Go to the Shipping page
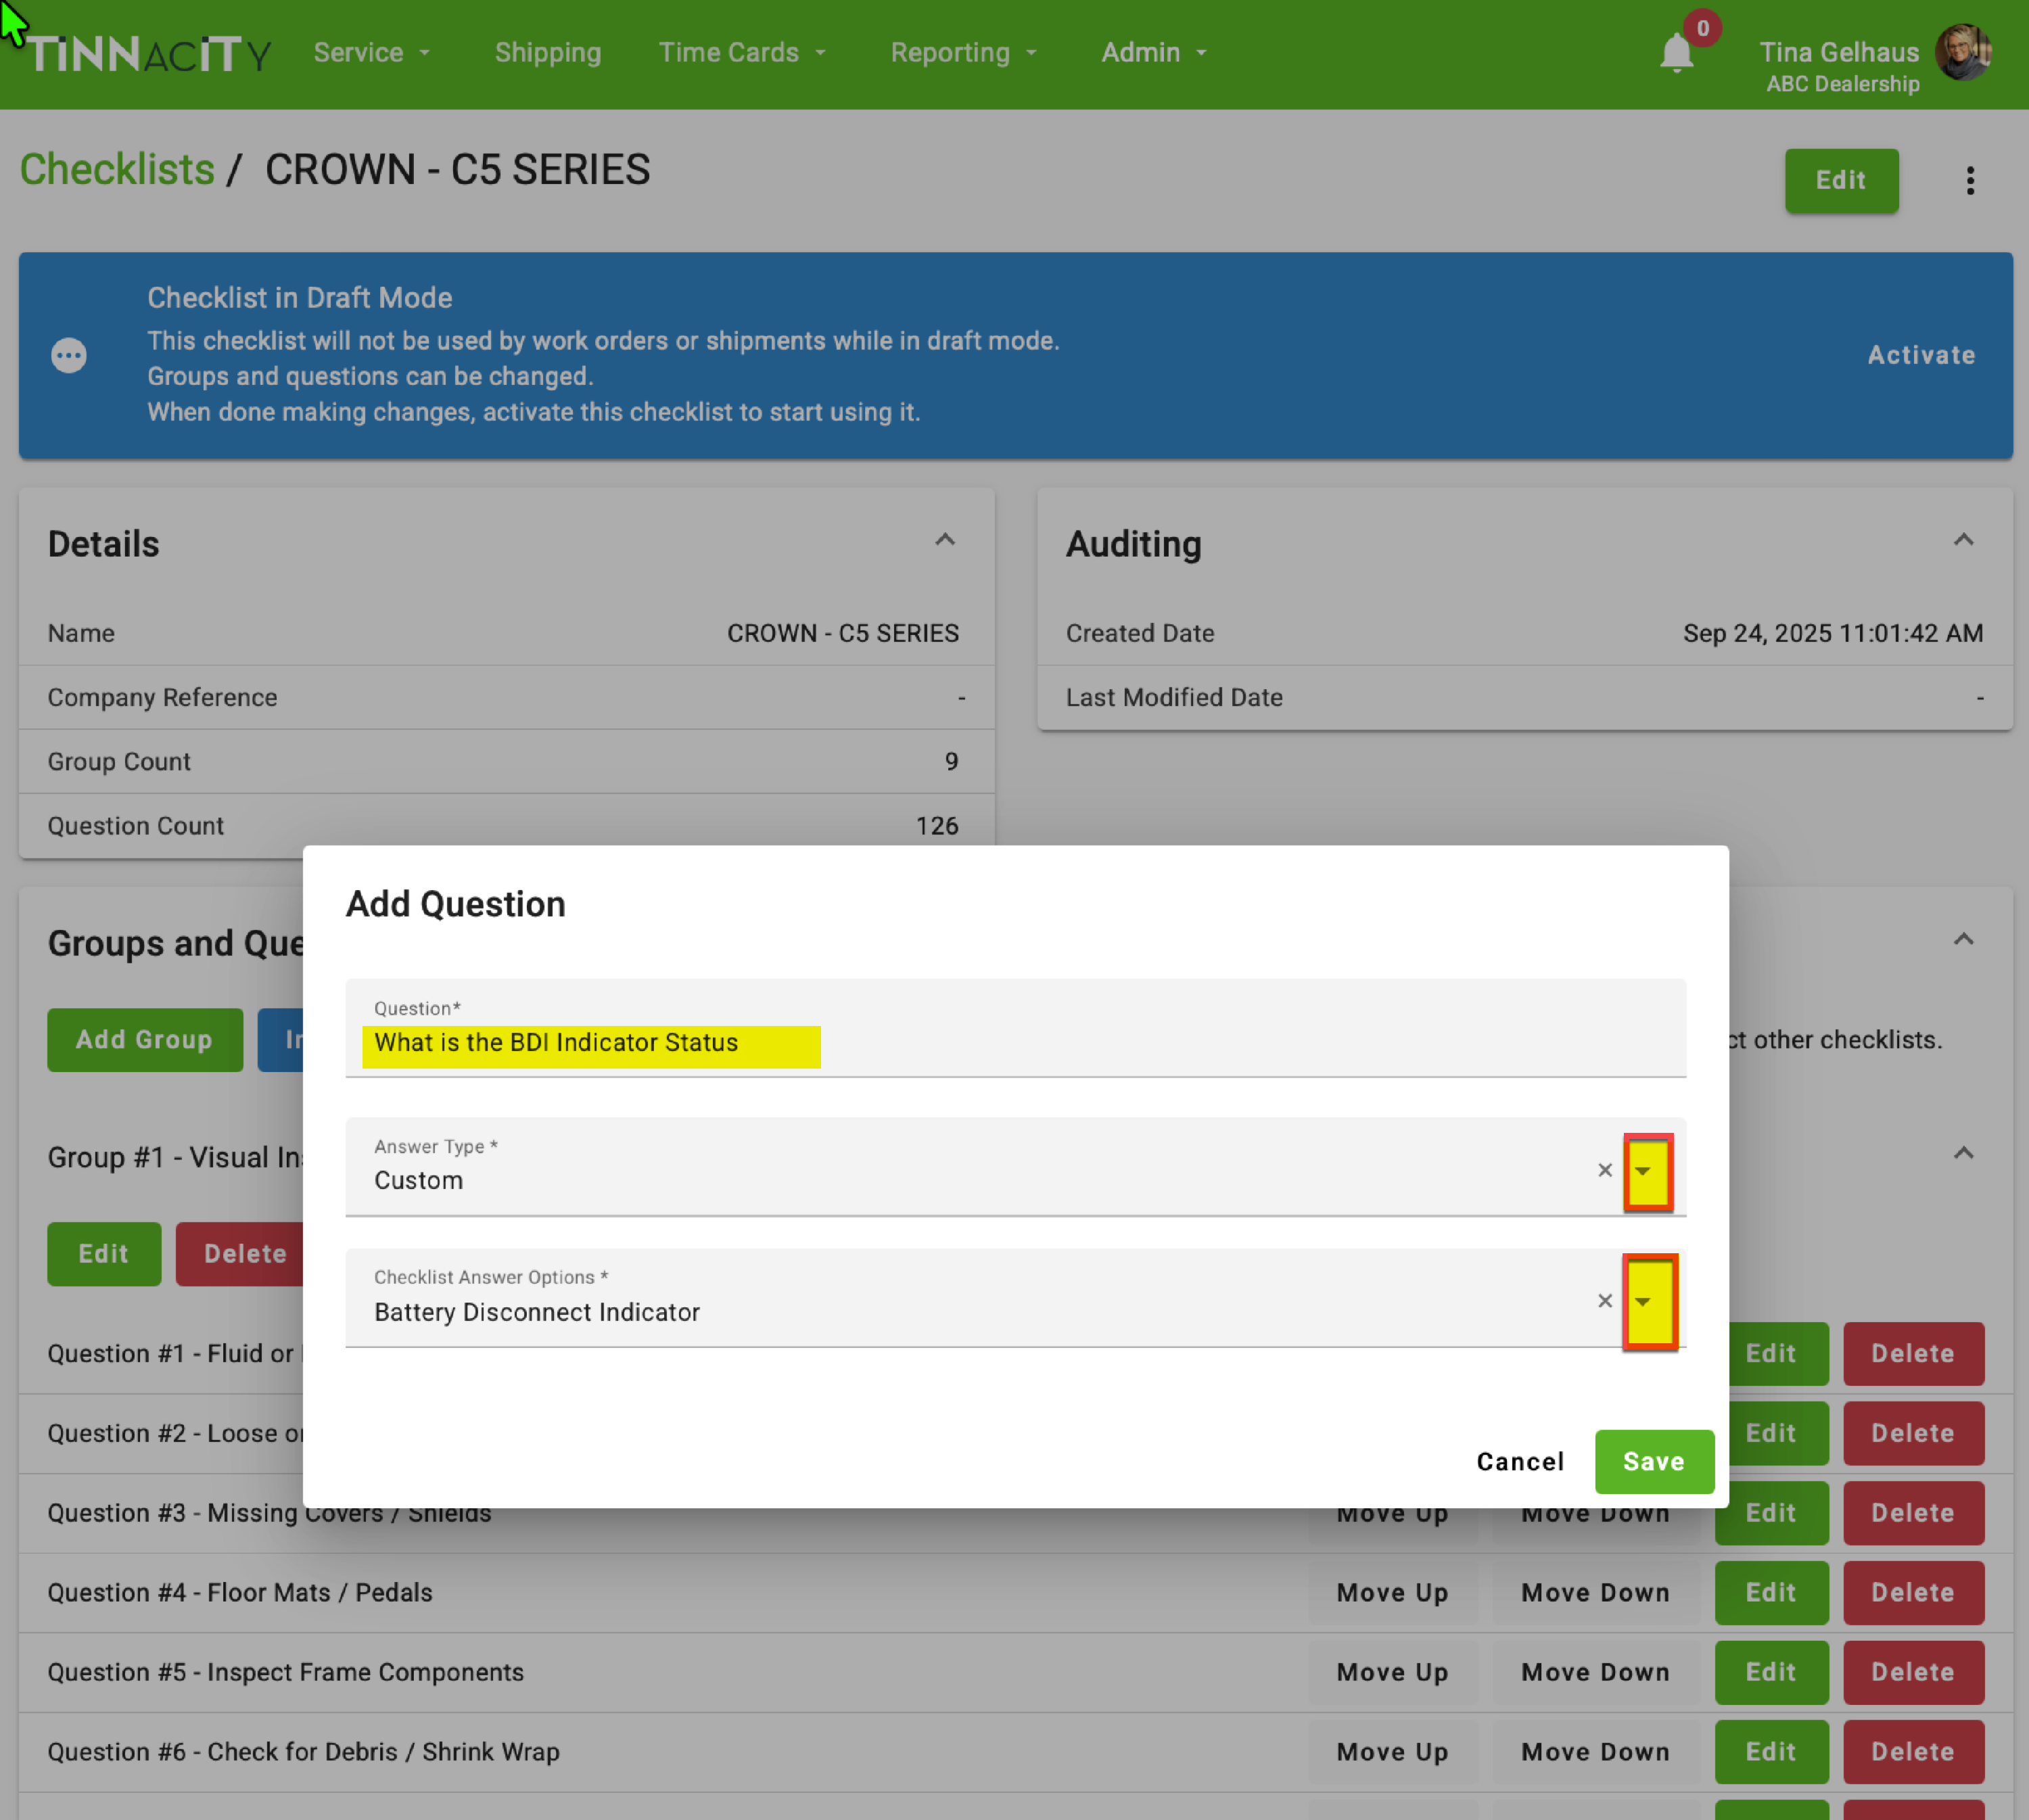 [548, 53]
